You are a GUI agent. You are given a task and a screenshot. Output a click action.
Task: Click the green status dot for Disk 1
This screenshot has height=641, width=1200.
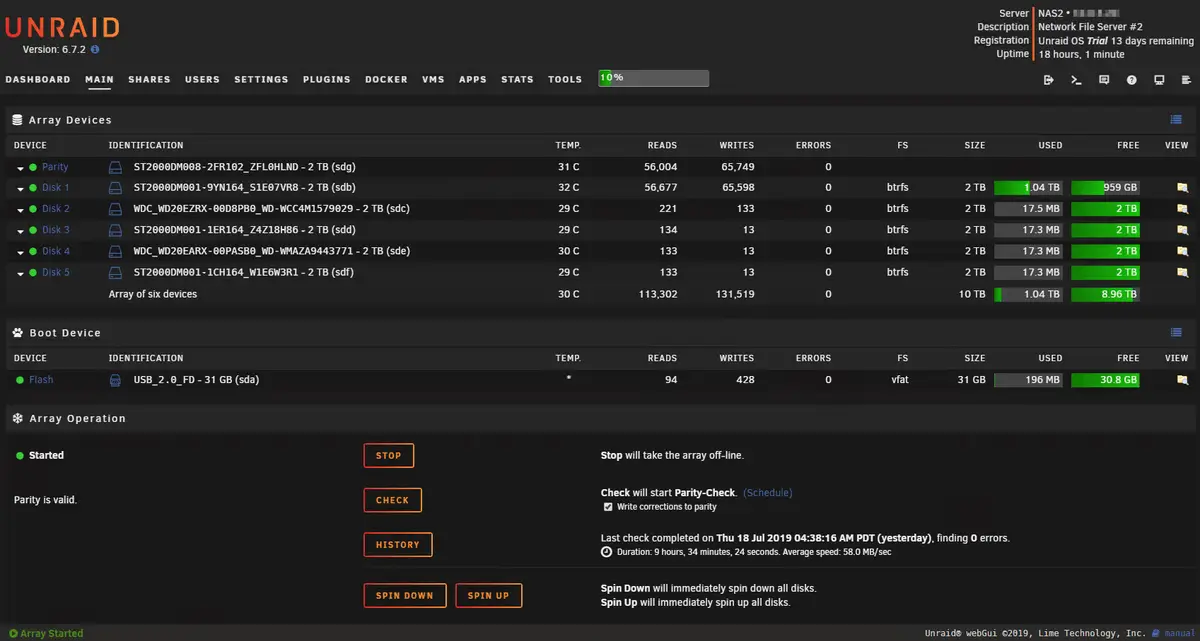tap(33, 188)
